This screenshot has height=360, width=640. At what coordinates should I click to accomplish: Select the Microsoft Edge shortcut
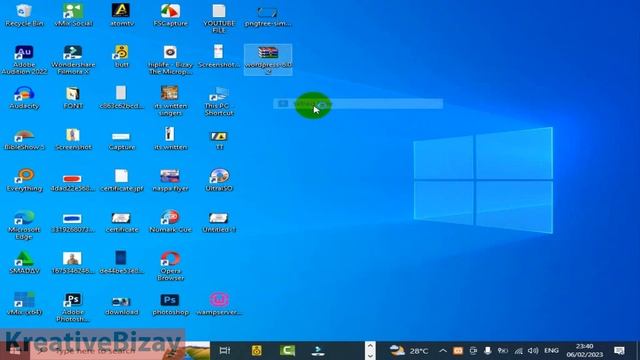[x=24, y=224]
